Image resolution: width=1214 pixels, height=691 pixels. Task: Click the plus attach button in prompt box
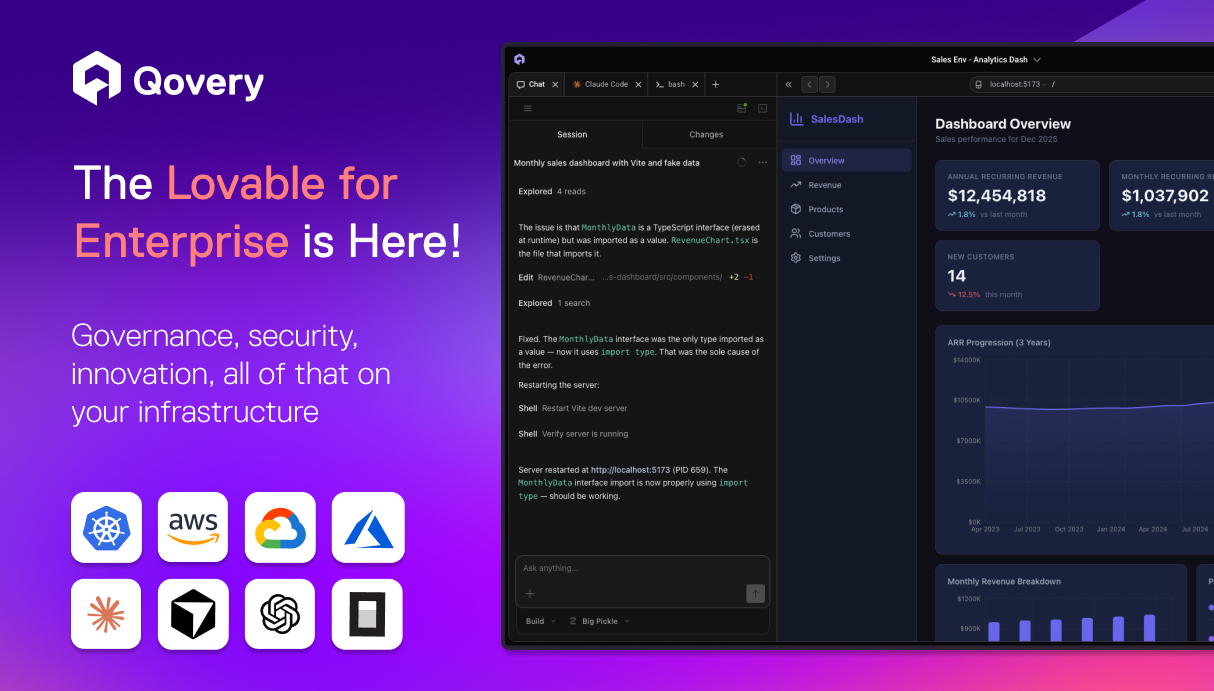(530, 594)
